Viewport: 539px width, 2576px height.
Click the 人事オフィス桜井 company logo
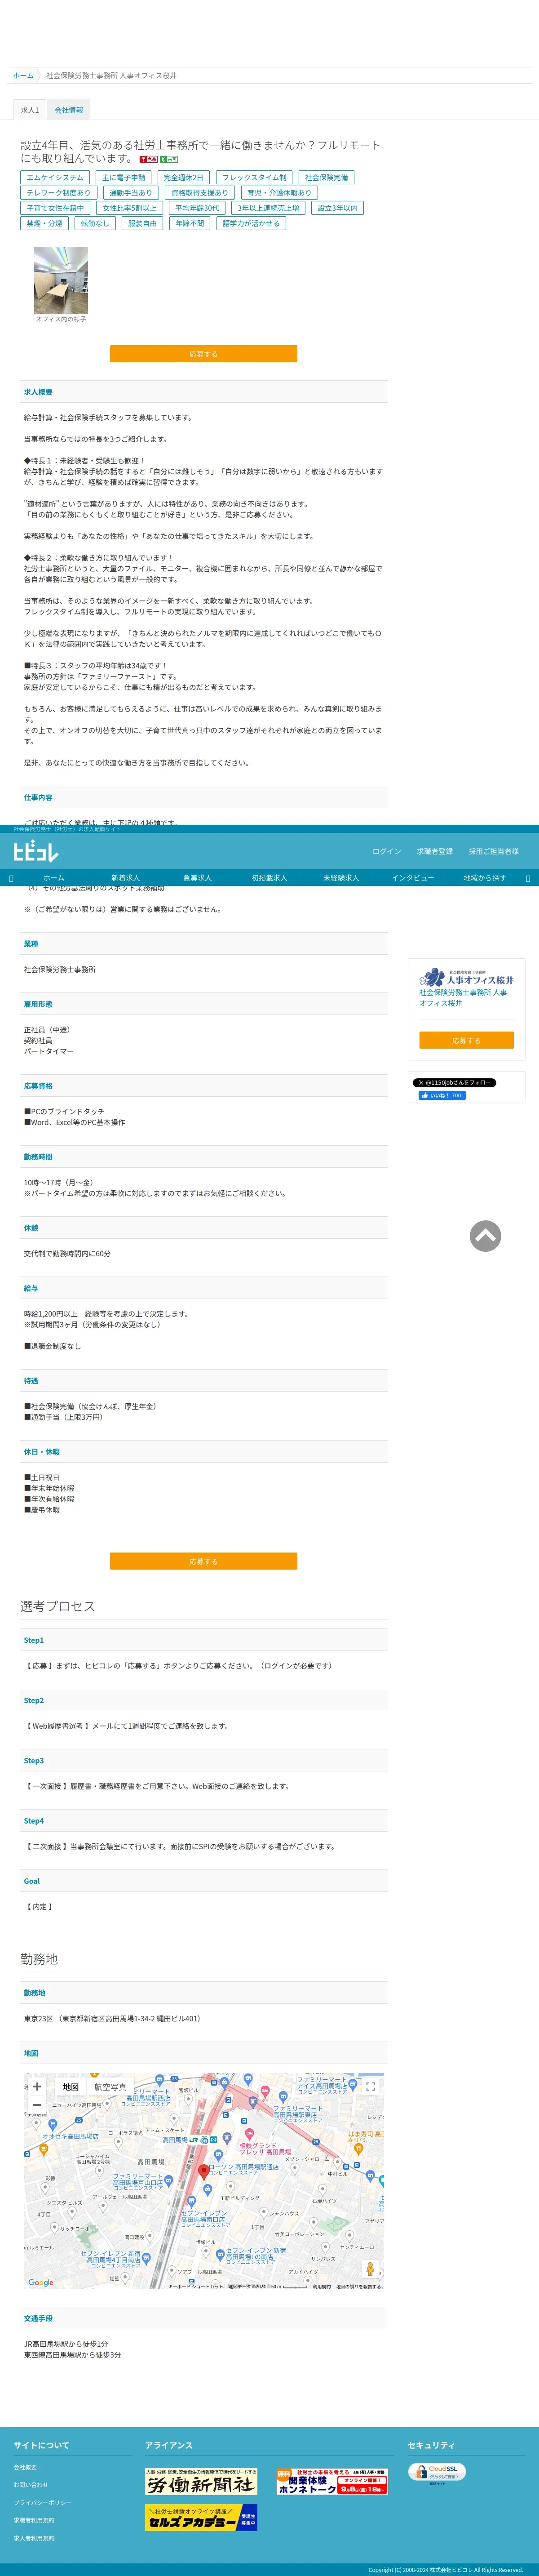click(466, 977)
